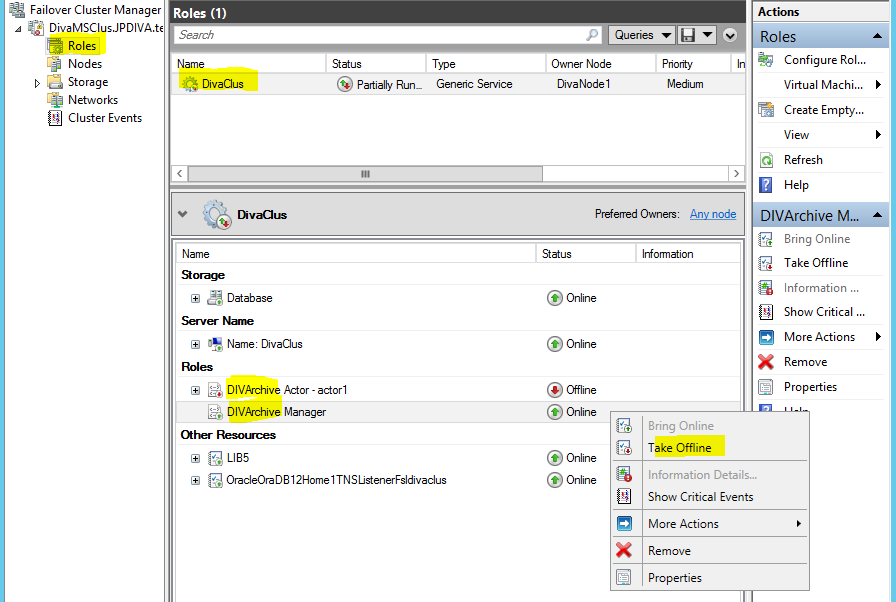Collapse the DivaMSClus cluster tree node
Viewport: 896px width, 602px height.
click(x=18, y=28)
